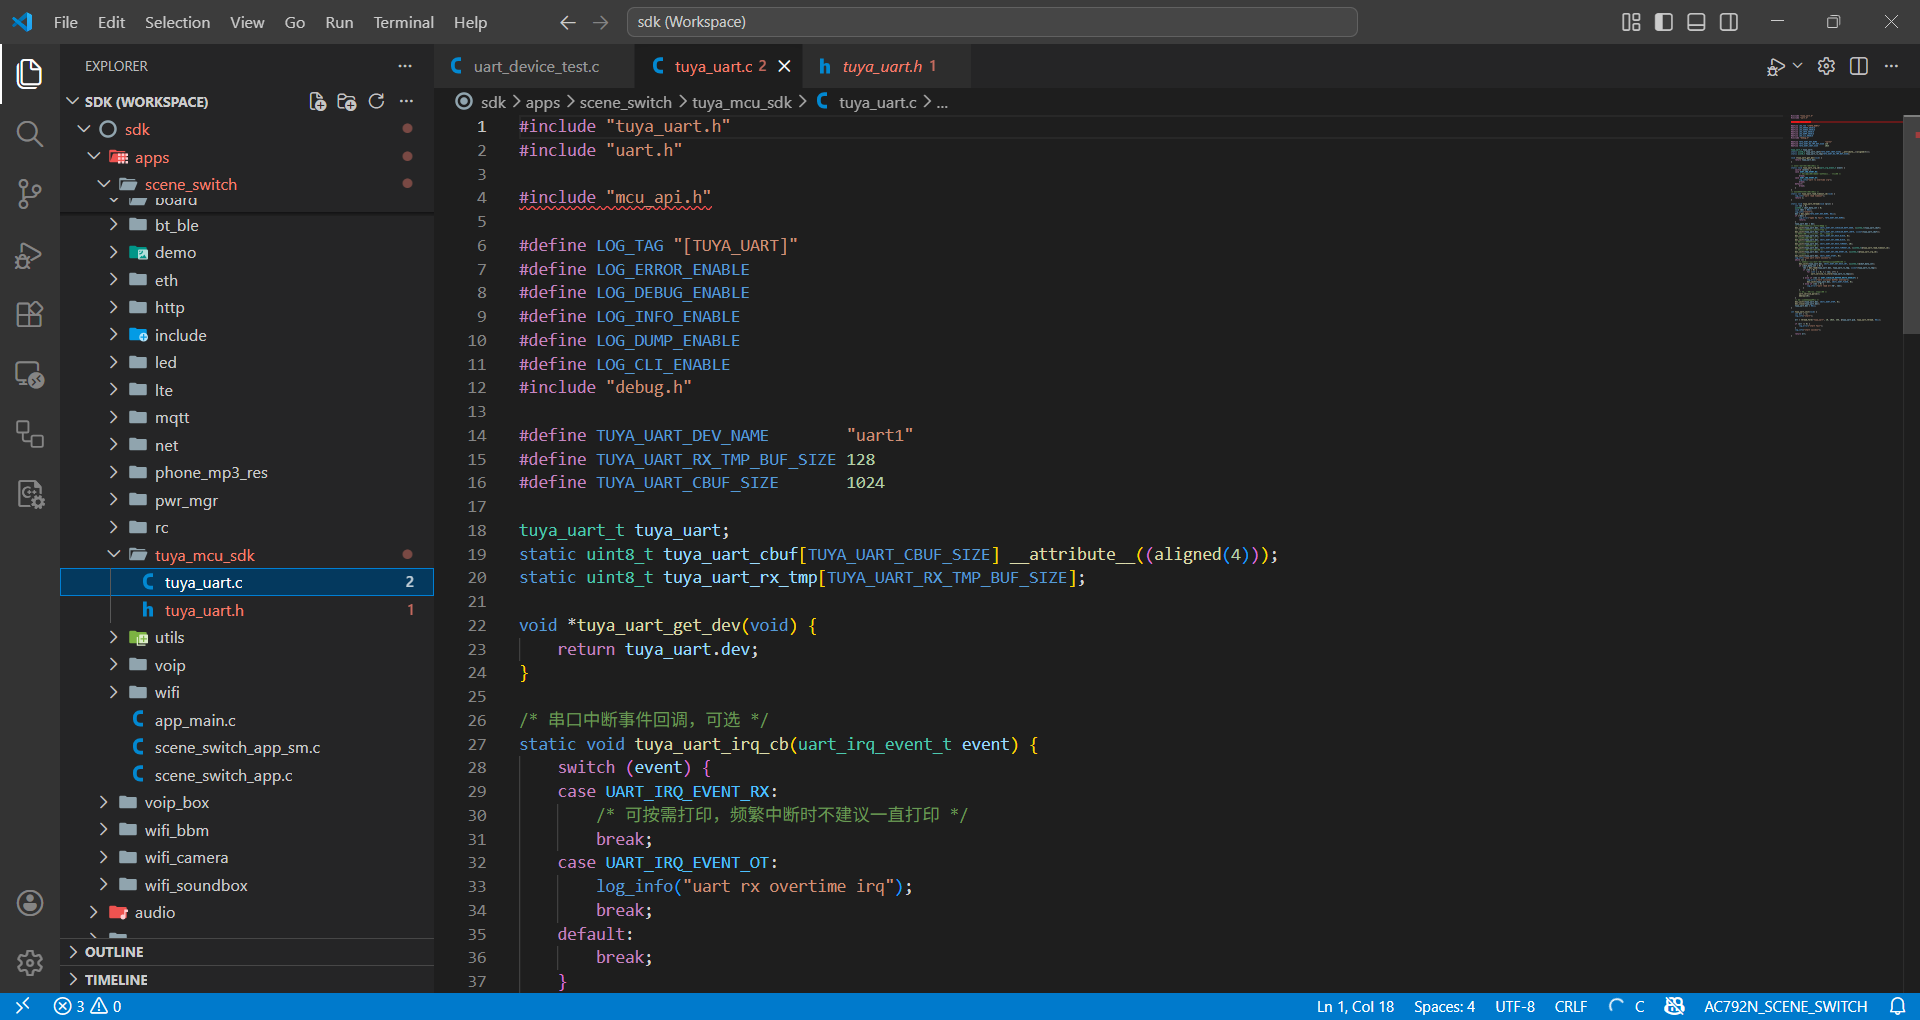This screenshot has width=1920, height=1020.
Task: Open notifications bell in status bar
Action: (x=1897, y=1006)
